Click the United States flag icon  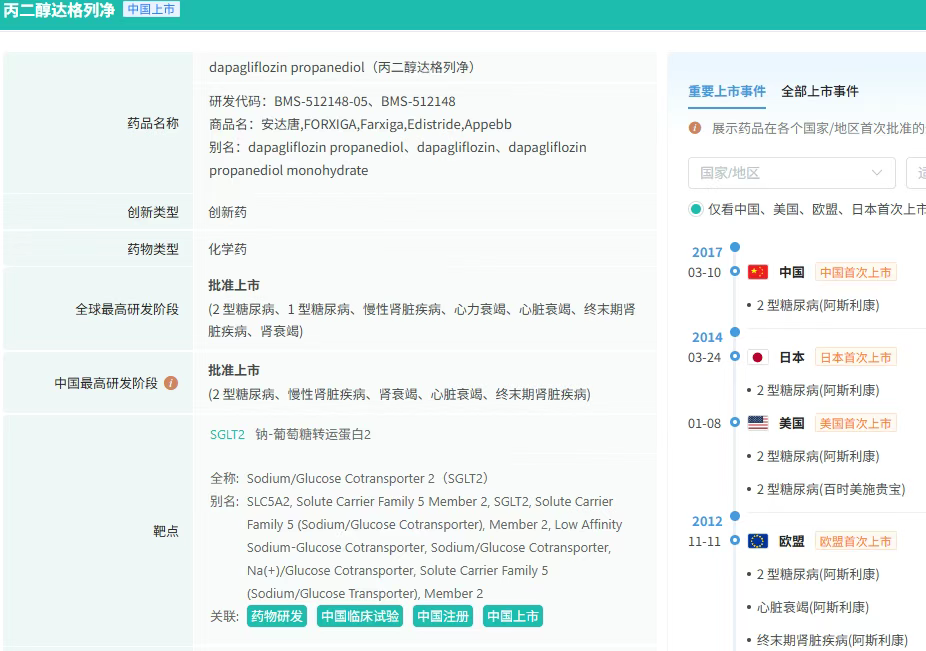pyautogui.click(x=758, y=423)
